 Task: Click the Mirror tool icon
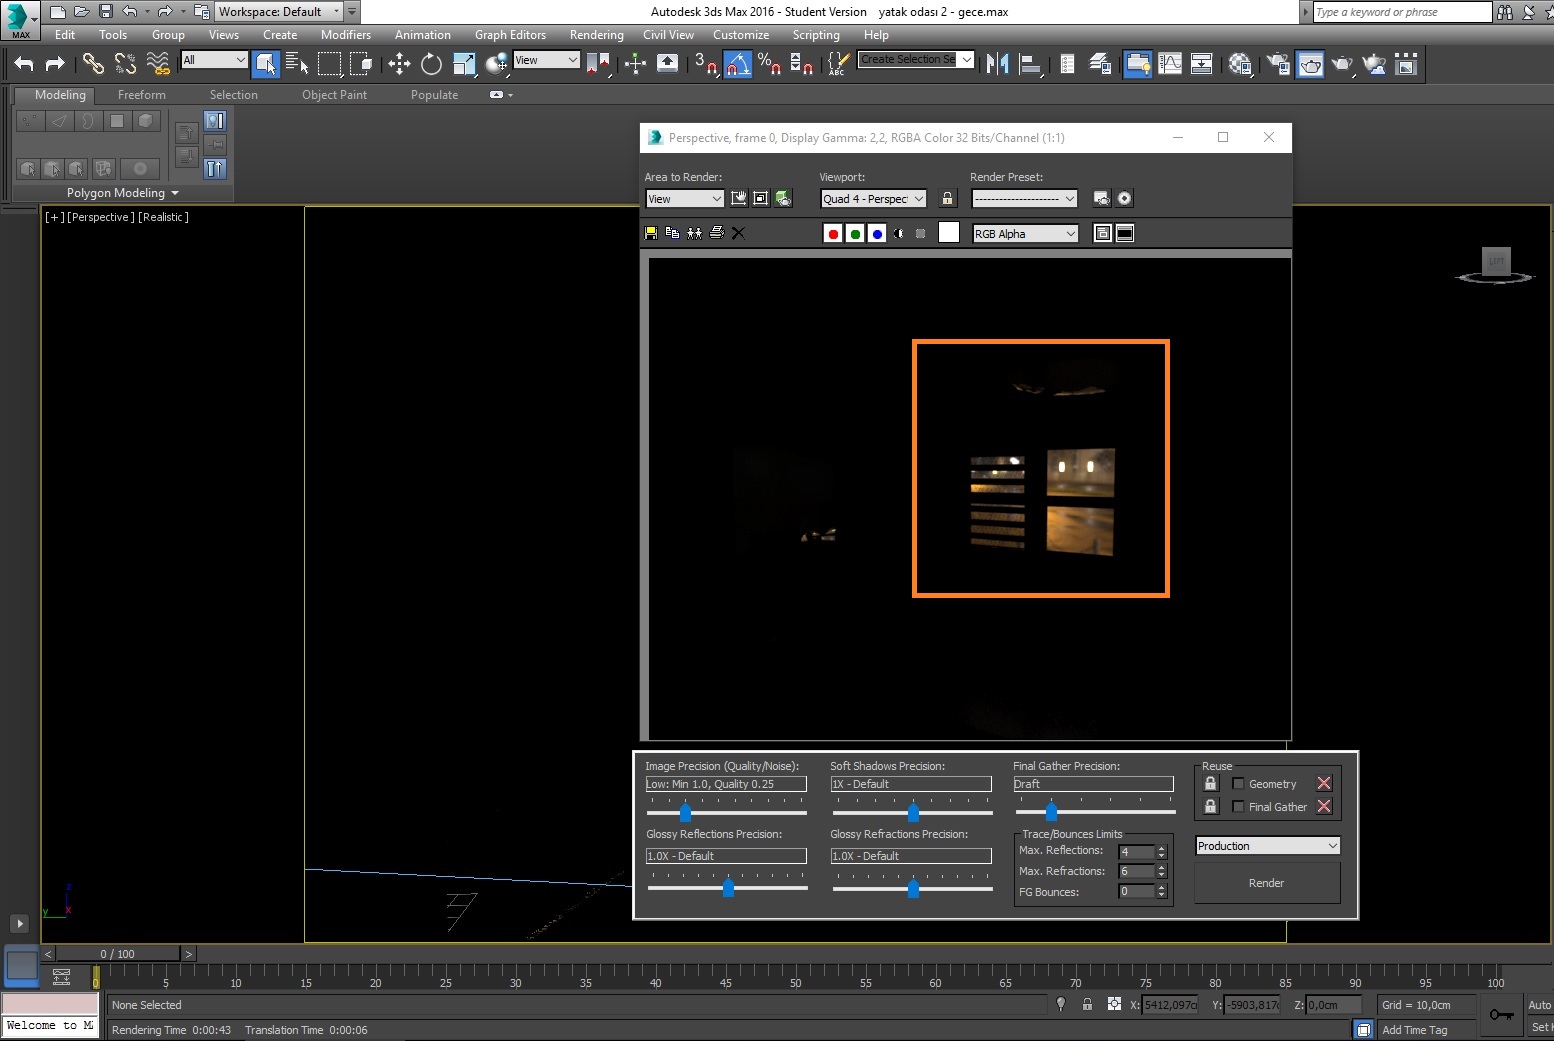point(997,64)
